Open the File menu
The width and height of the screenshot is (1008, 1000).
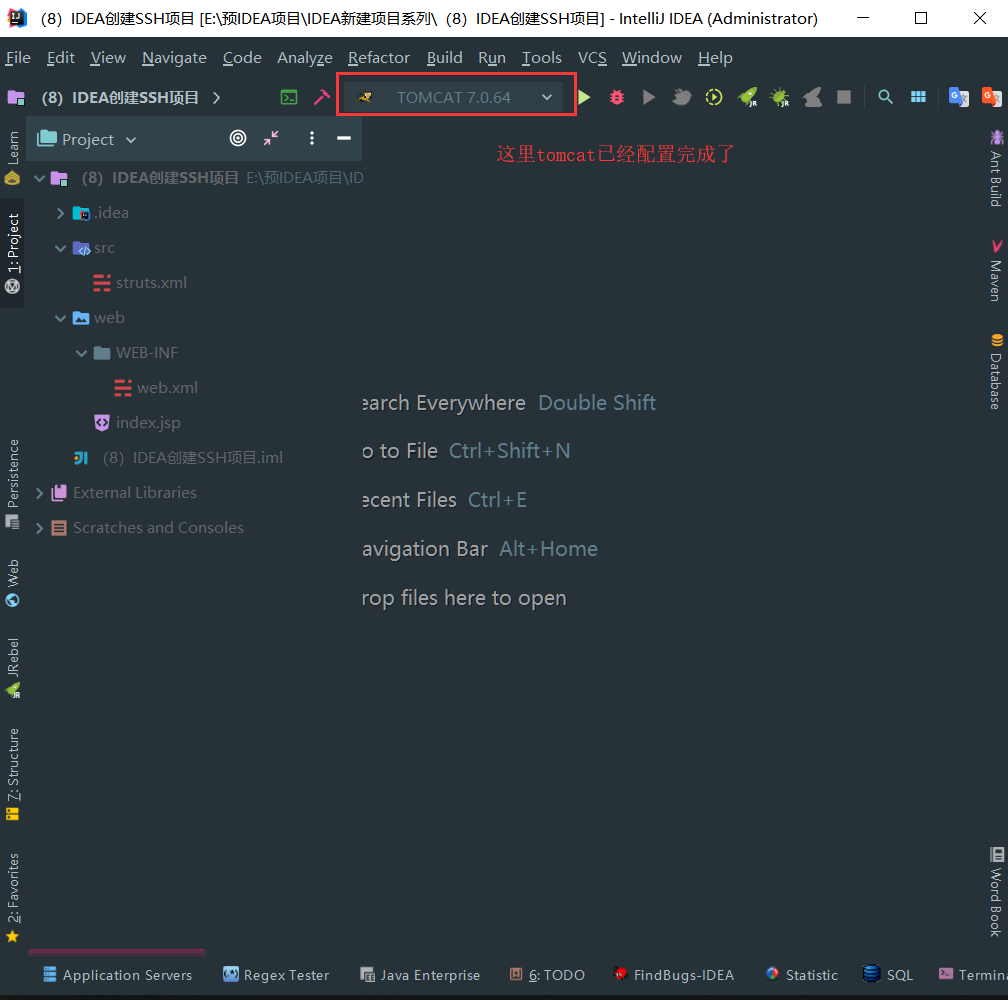[x=18, y=58]
